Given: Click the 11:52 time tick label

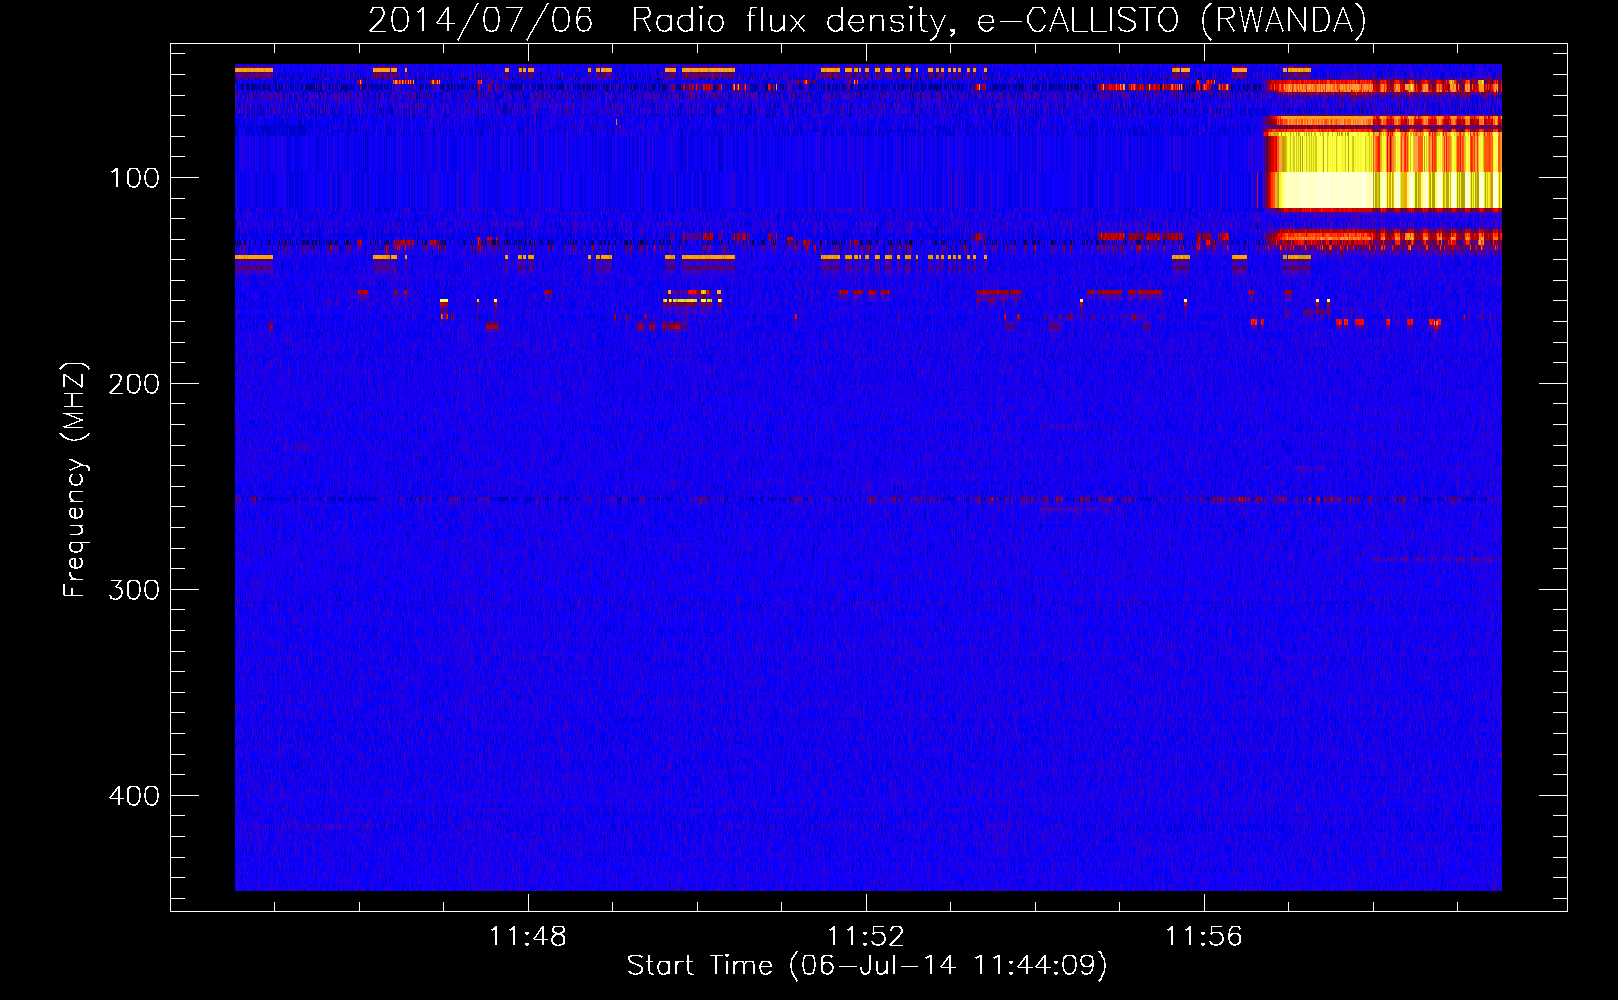Looking at the screenshot, I should point(865,937).
